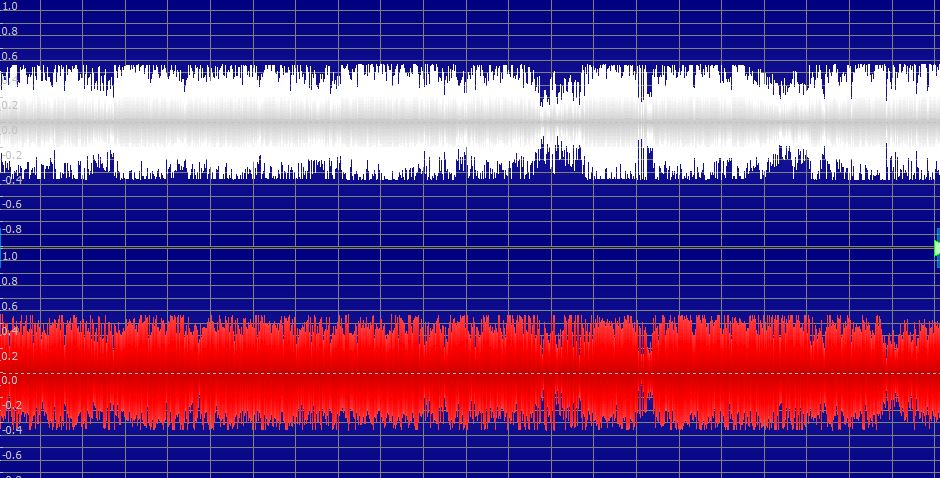Image resolution: width=940 pixels, height=478 pixels.
Task: Click the 0.0 amplitude label in red channel
Action: (x=10, y=380)
